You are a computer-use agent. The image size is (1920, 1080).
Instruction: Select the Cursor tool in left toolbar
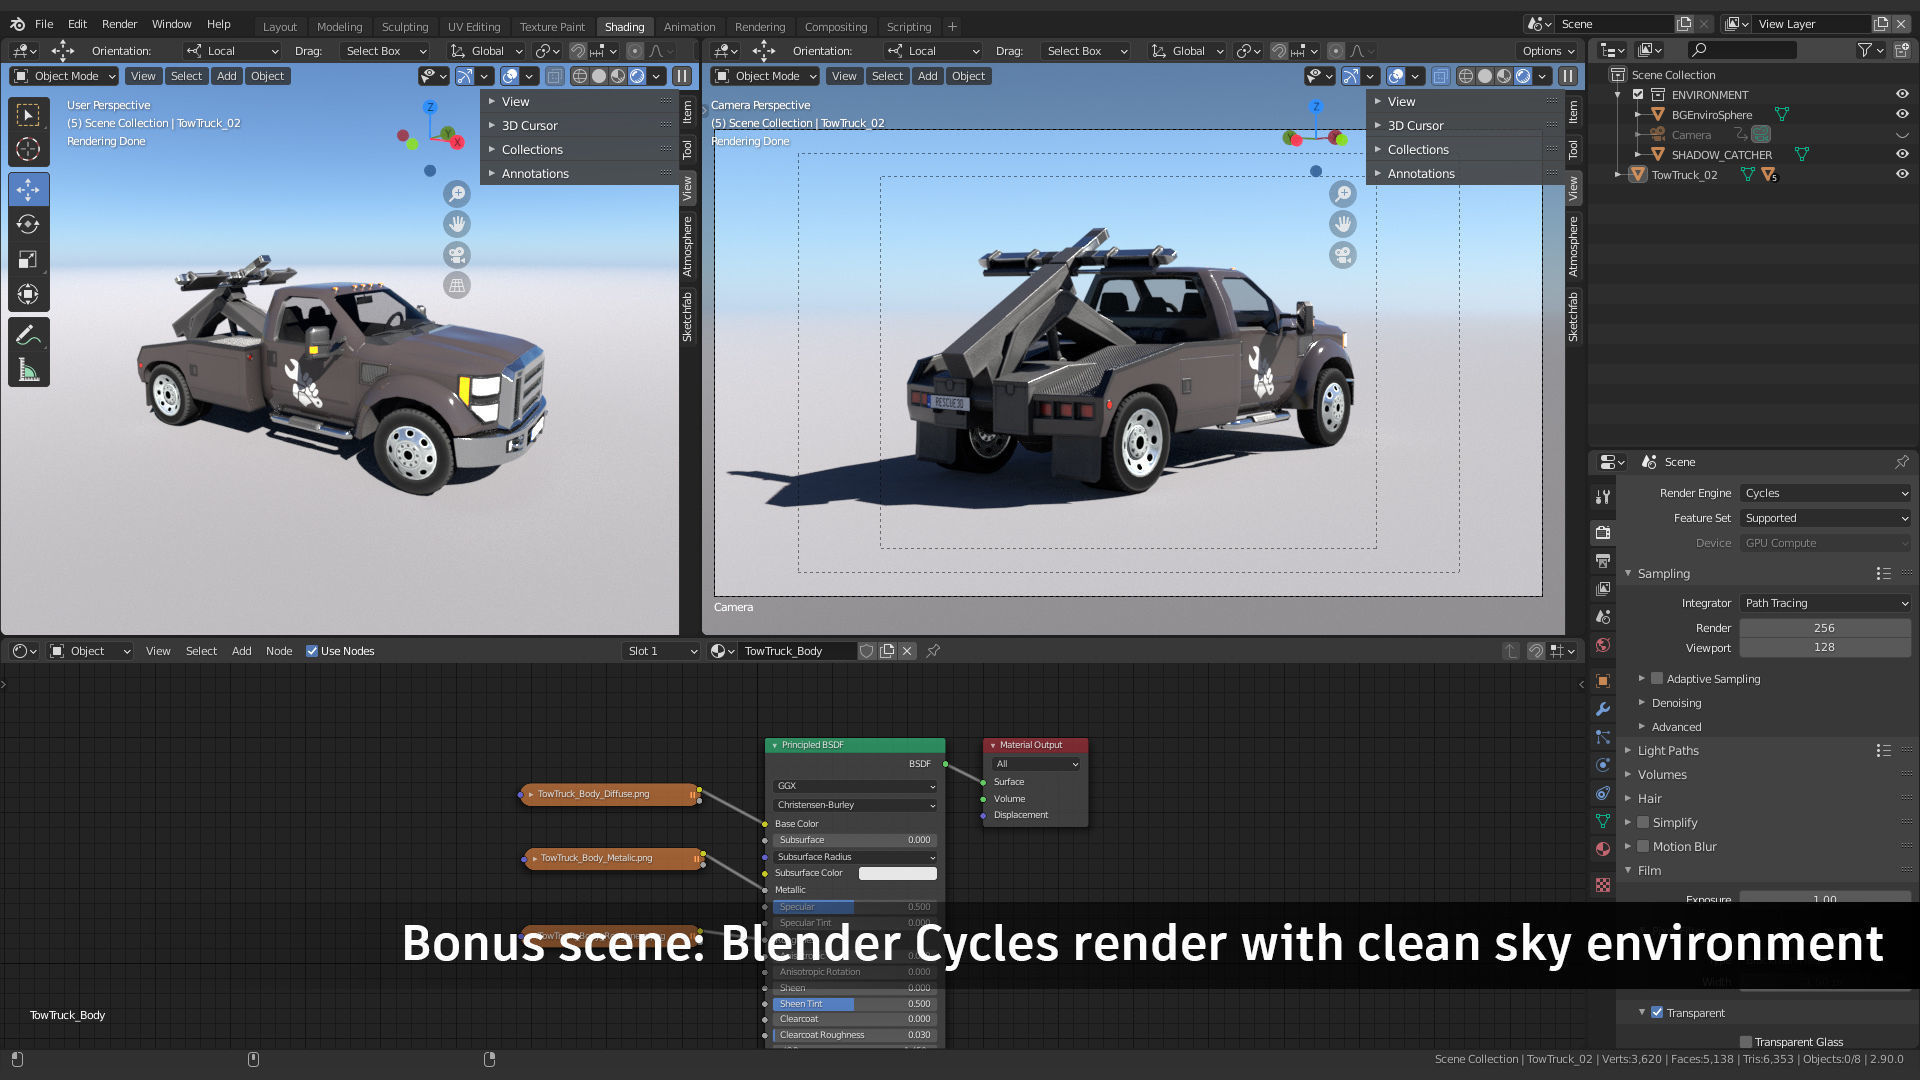[x=28, y=150]
